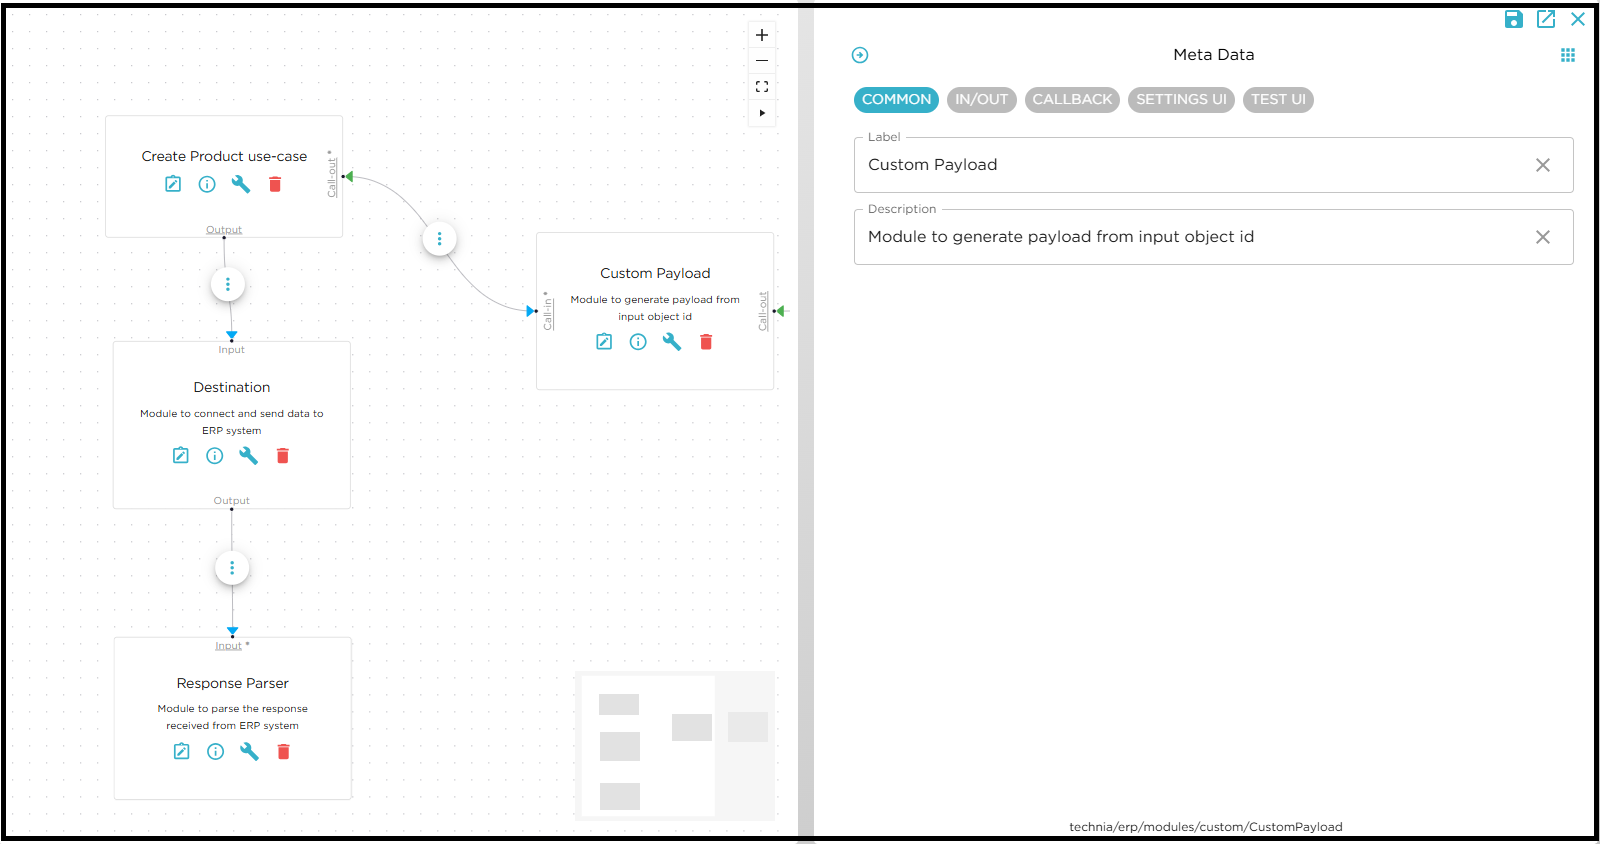Click the minimap overview thumbnail
The width and height of the screenshot is (1600, 844).
tap(675, 746)
